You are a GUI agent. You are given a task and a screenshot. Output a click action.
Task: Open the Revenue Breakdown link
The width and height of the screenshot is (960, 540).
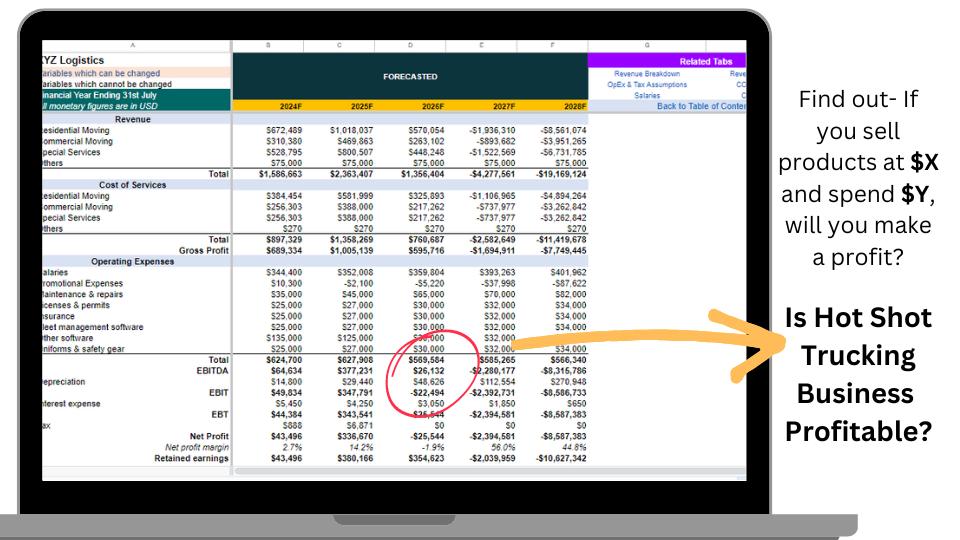pyautogui.click(x=647, y=73)
